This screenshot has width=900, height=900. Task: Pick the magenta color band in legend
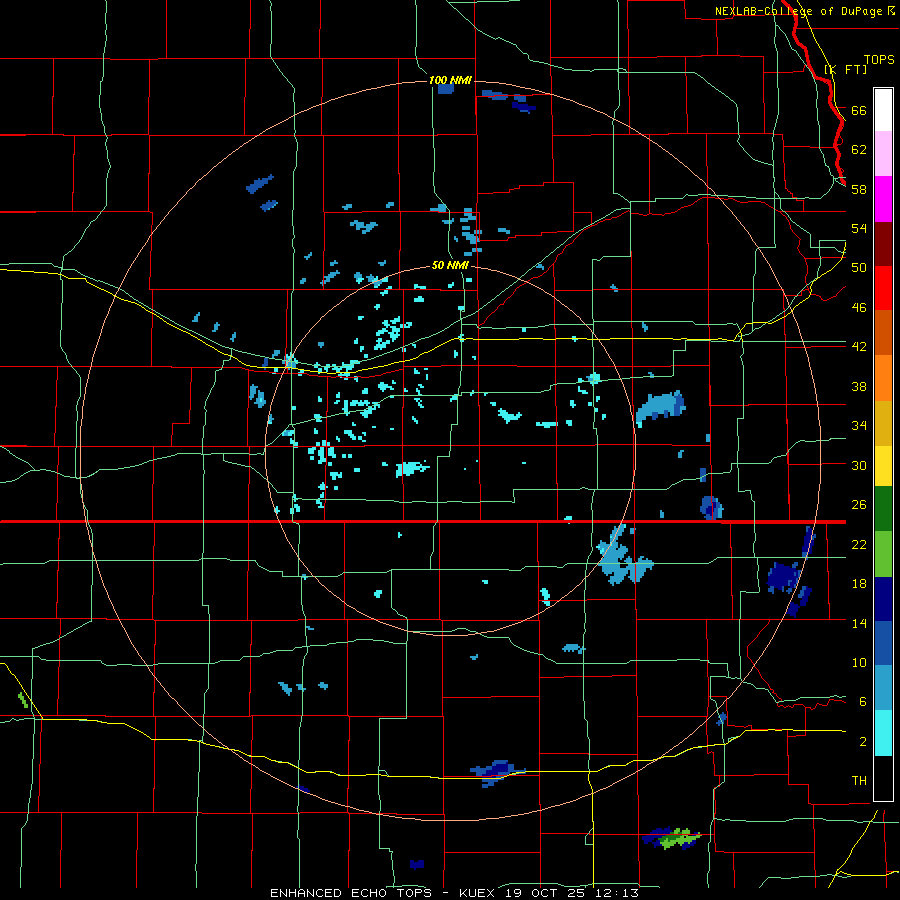(x=883, y=199)
